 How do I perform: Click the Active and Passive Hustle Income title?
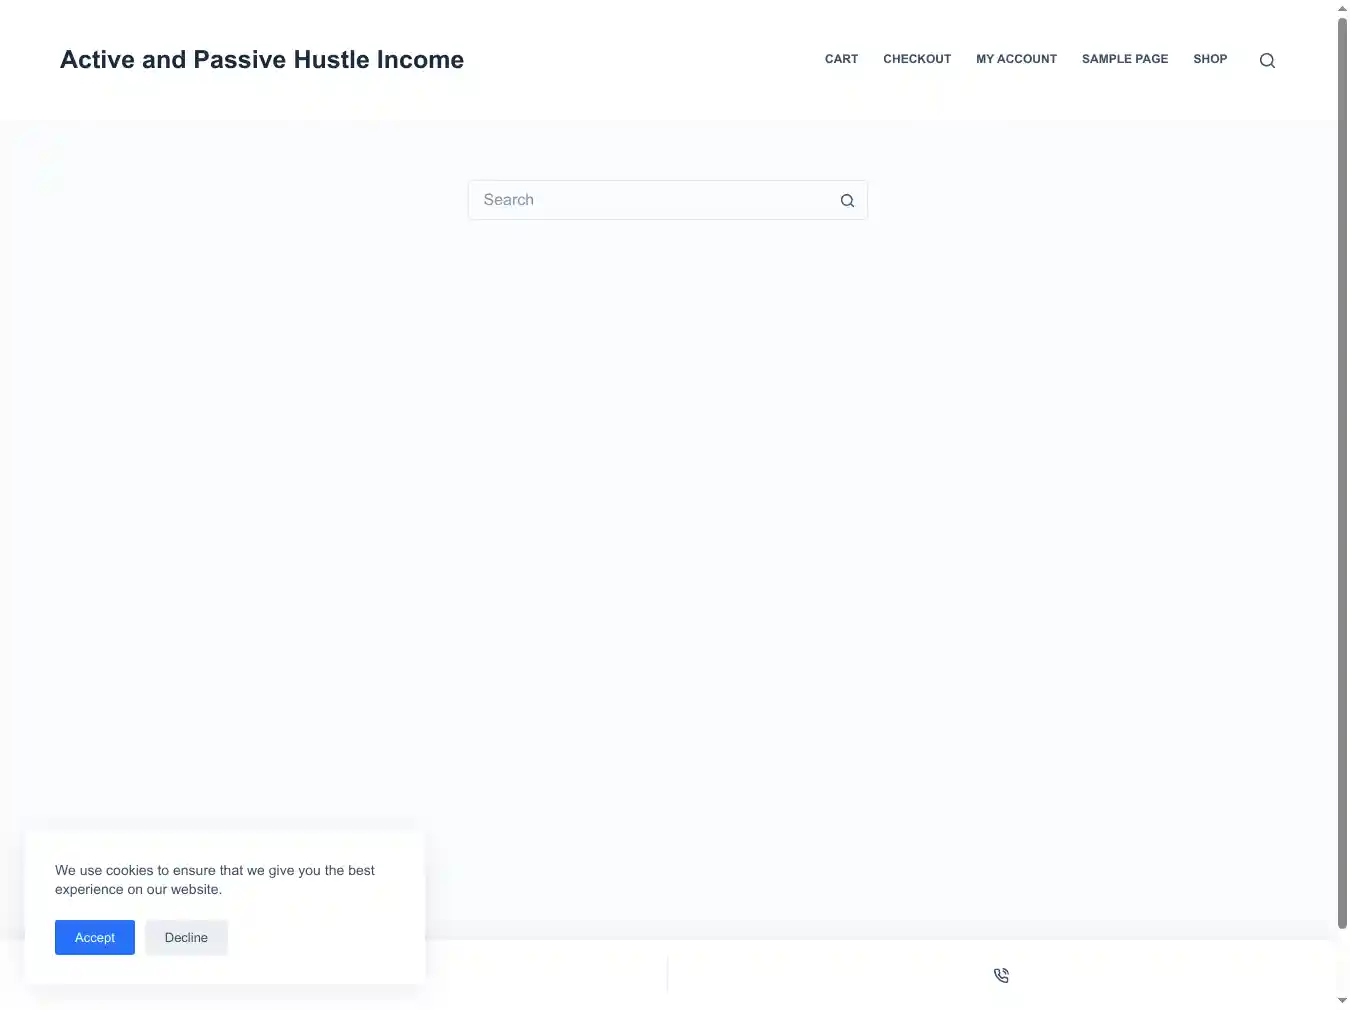point(262,60)
